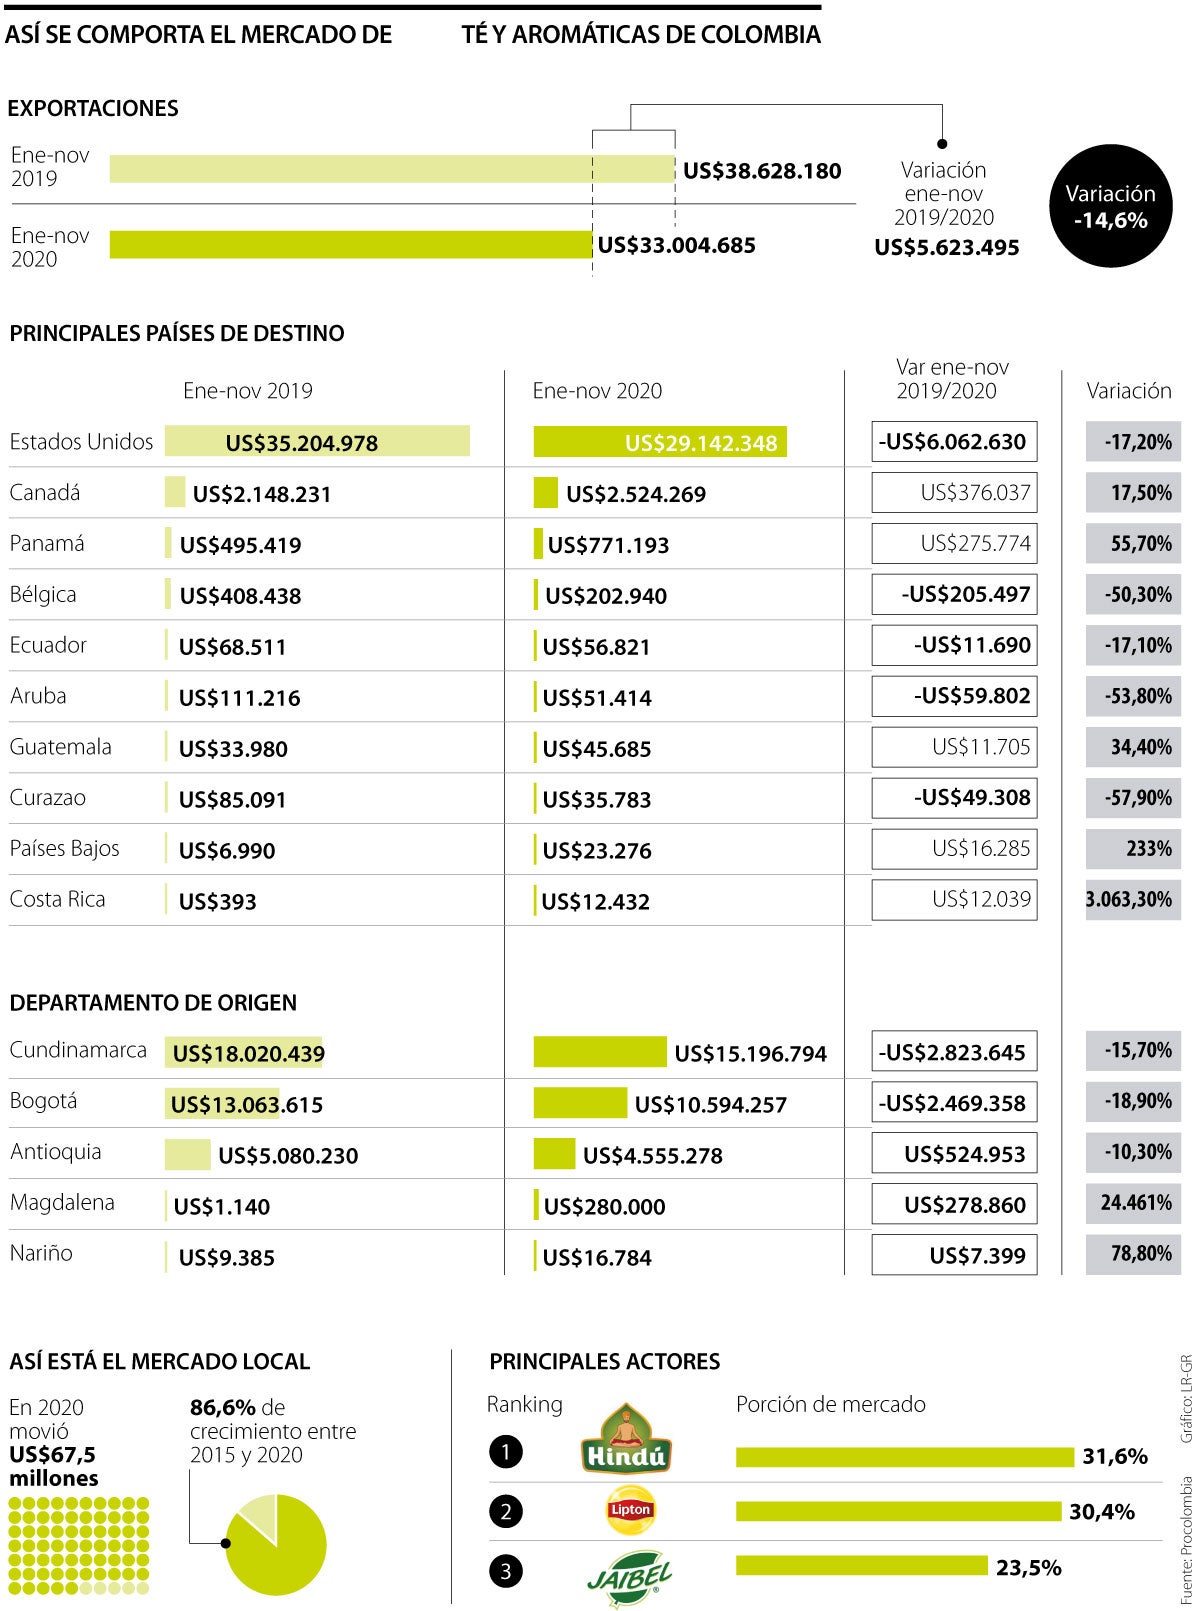Click the Estados Unidos 2019 value bar
1200x1611 pixels.
point(317,441)
